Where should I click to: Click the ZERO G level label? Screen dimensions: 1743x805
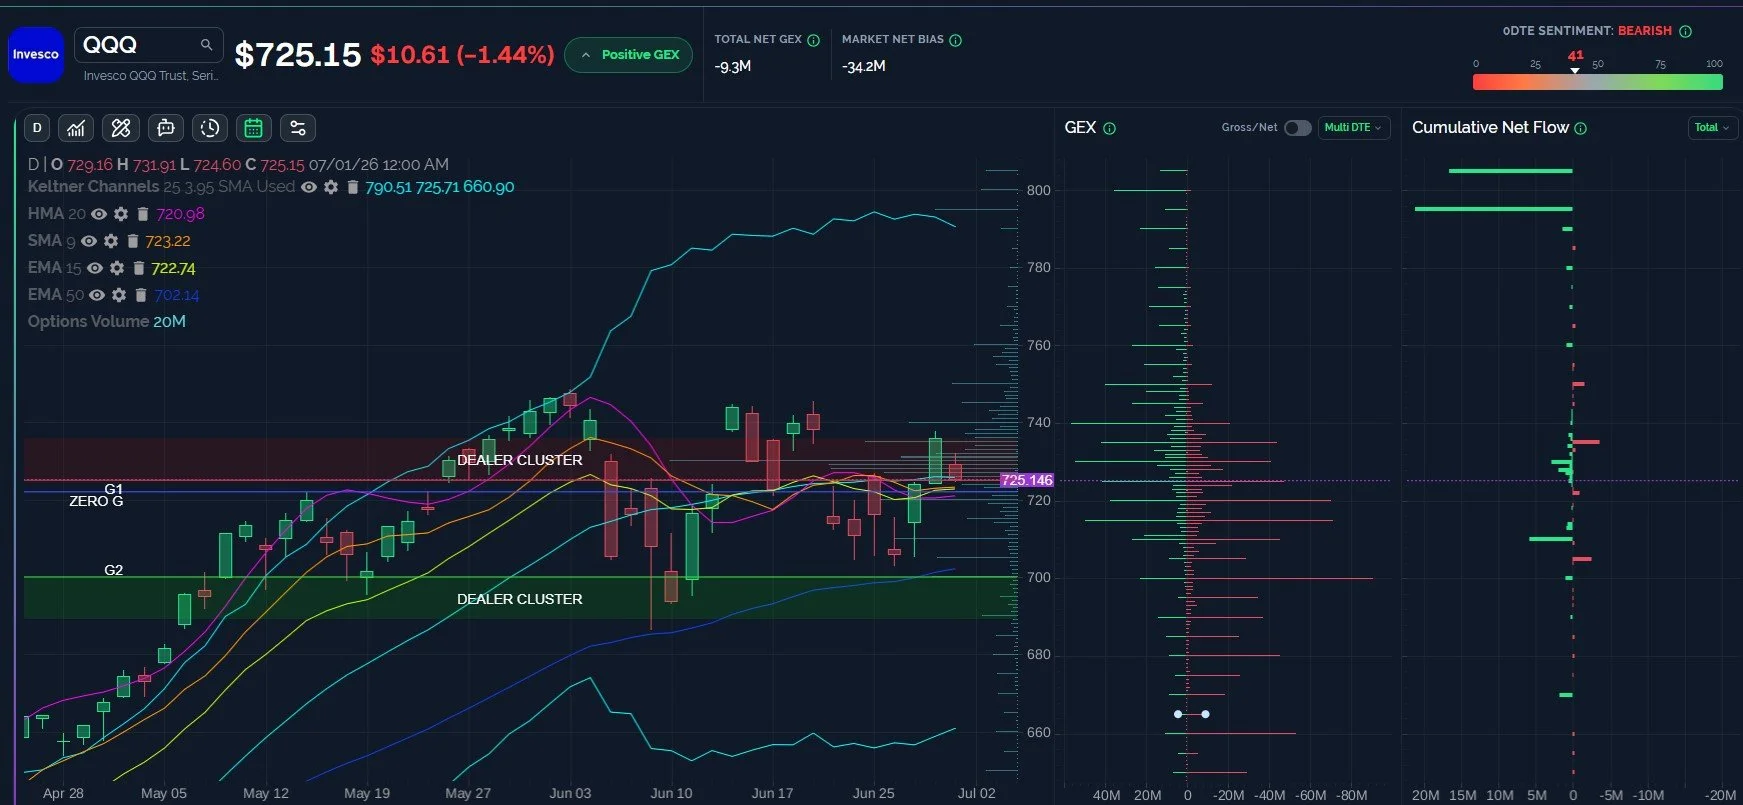point(96,501)
